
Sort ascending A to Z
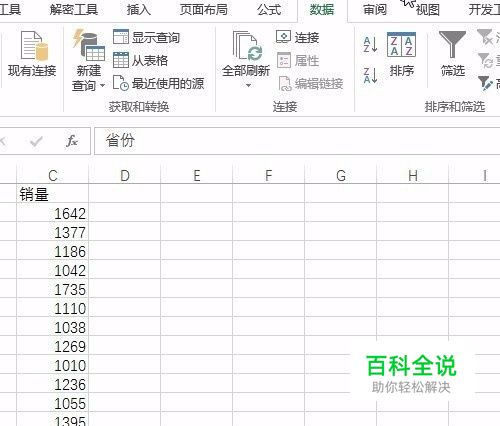coord(370,45)
